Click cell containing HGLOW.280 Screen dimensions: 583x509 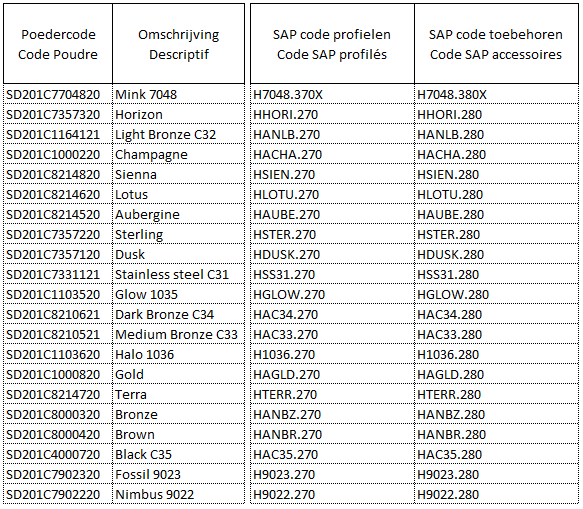496,294
